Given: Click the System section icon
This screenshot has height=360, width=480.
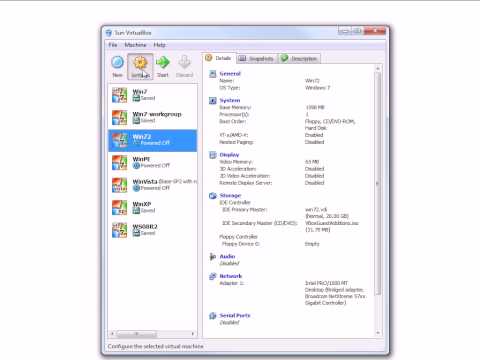Looking at the screenshot, I should pos(213,100).
